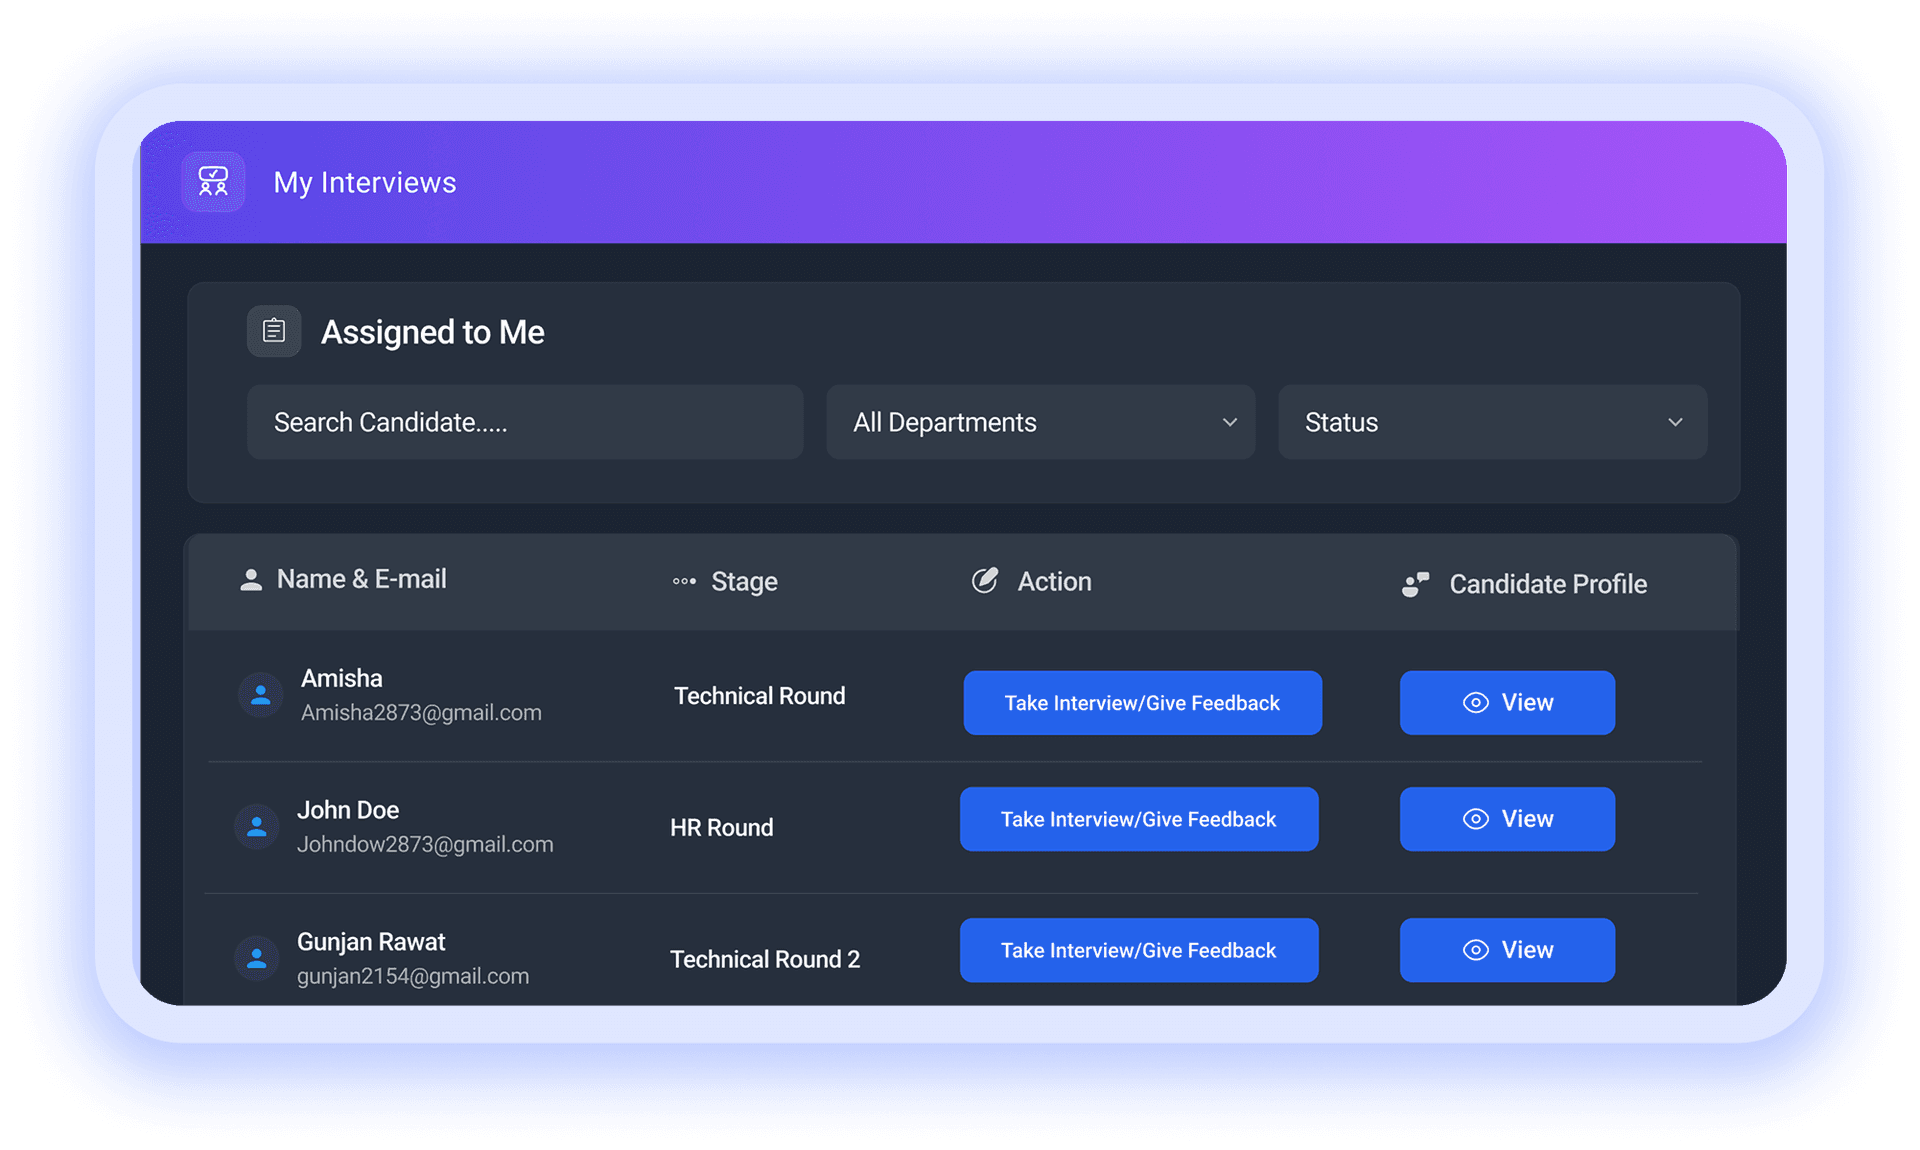
Task: Click the My Interviews header icon
Action: (x=212, y=181)
